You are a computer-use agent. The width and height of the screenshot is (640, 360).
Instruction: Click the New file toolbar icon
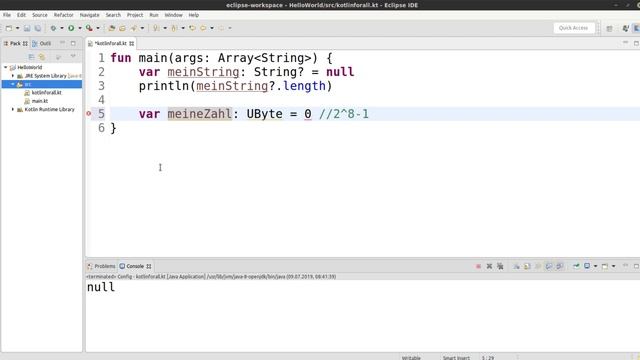(x=9, y=28)
